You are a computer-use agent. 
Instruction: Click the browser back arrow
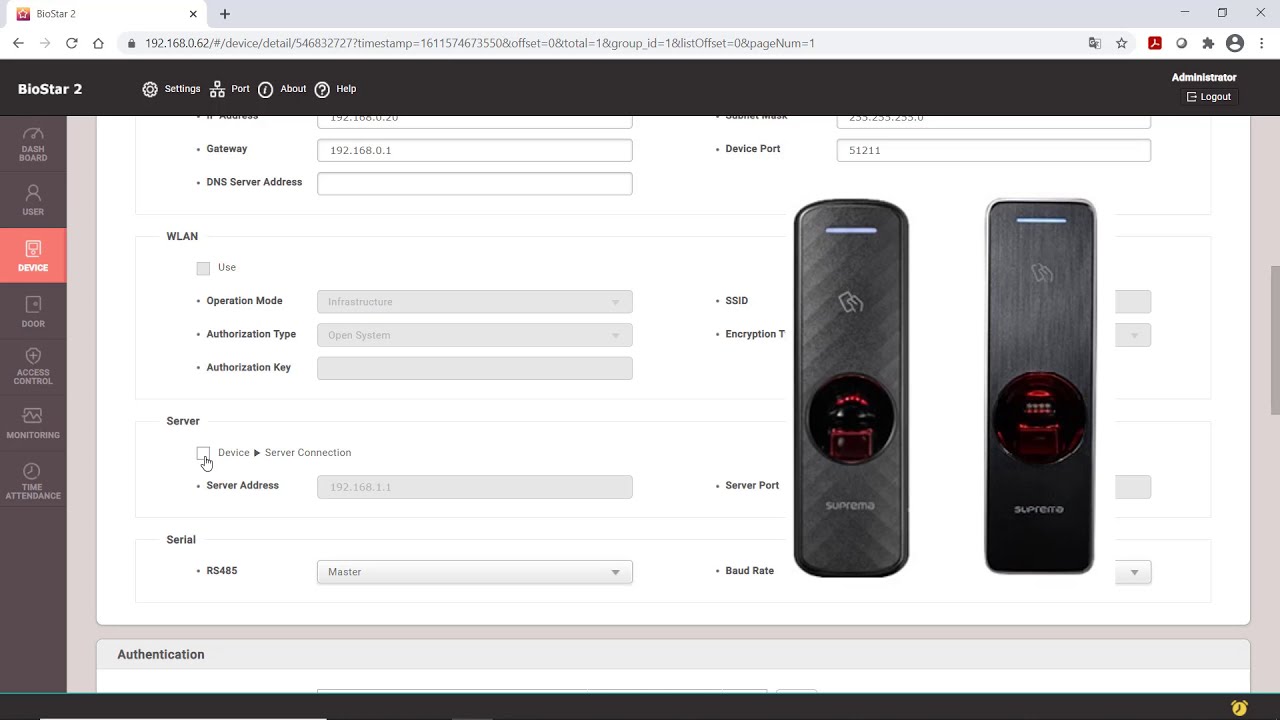pyautogui.click(x=18, y=43)
